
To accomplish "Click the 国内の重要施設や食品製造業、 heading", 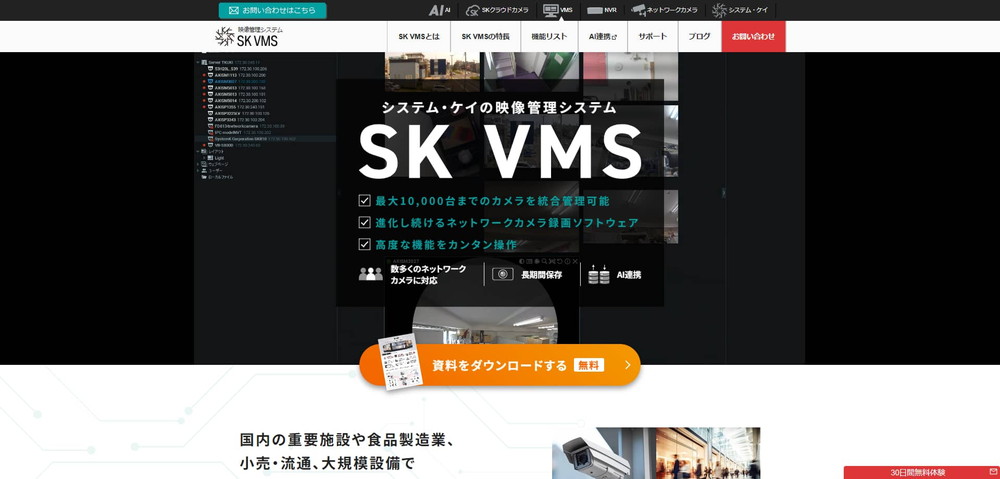I will [347, 440].
